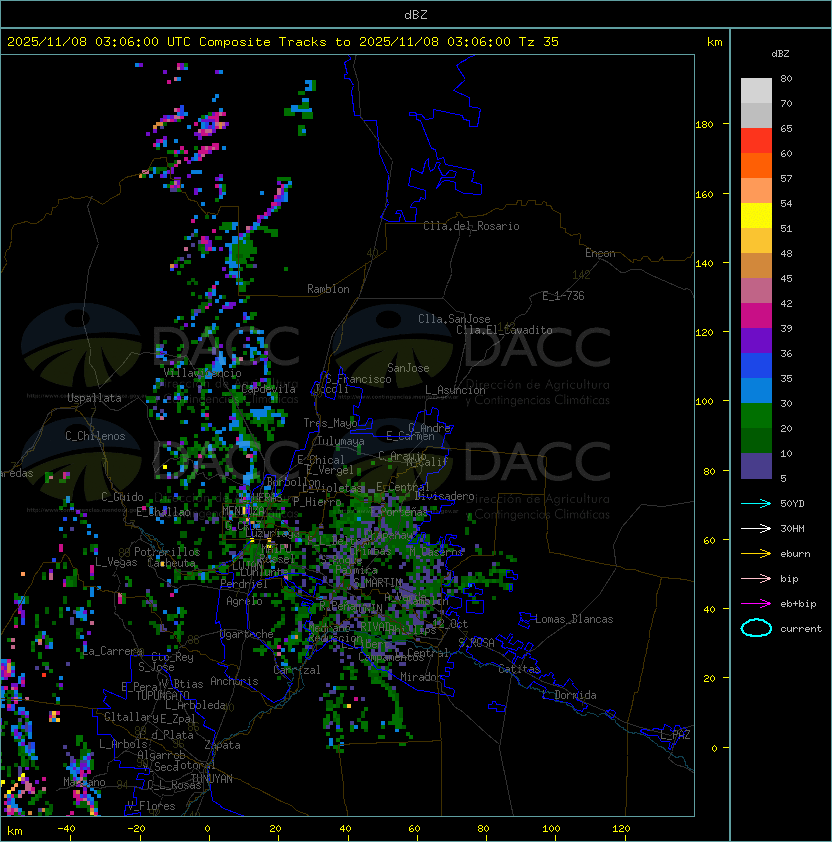This screenshot has height=842, width=832.
Task: Pick the yellow 51-54 dBZ color swatch
Action: [x=756, y=215]
